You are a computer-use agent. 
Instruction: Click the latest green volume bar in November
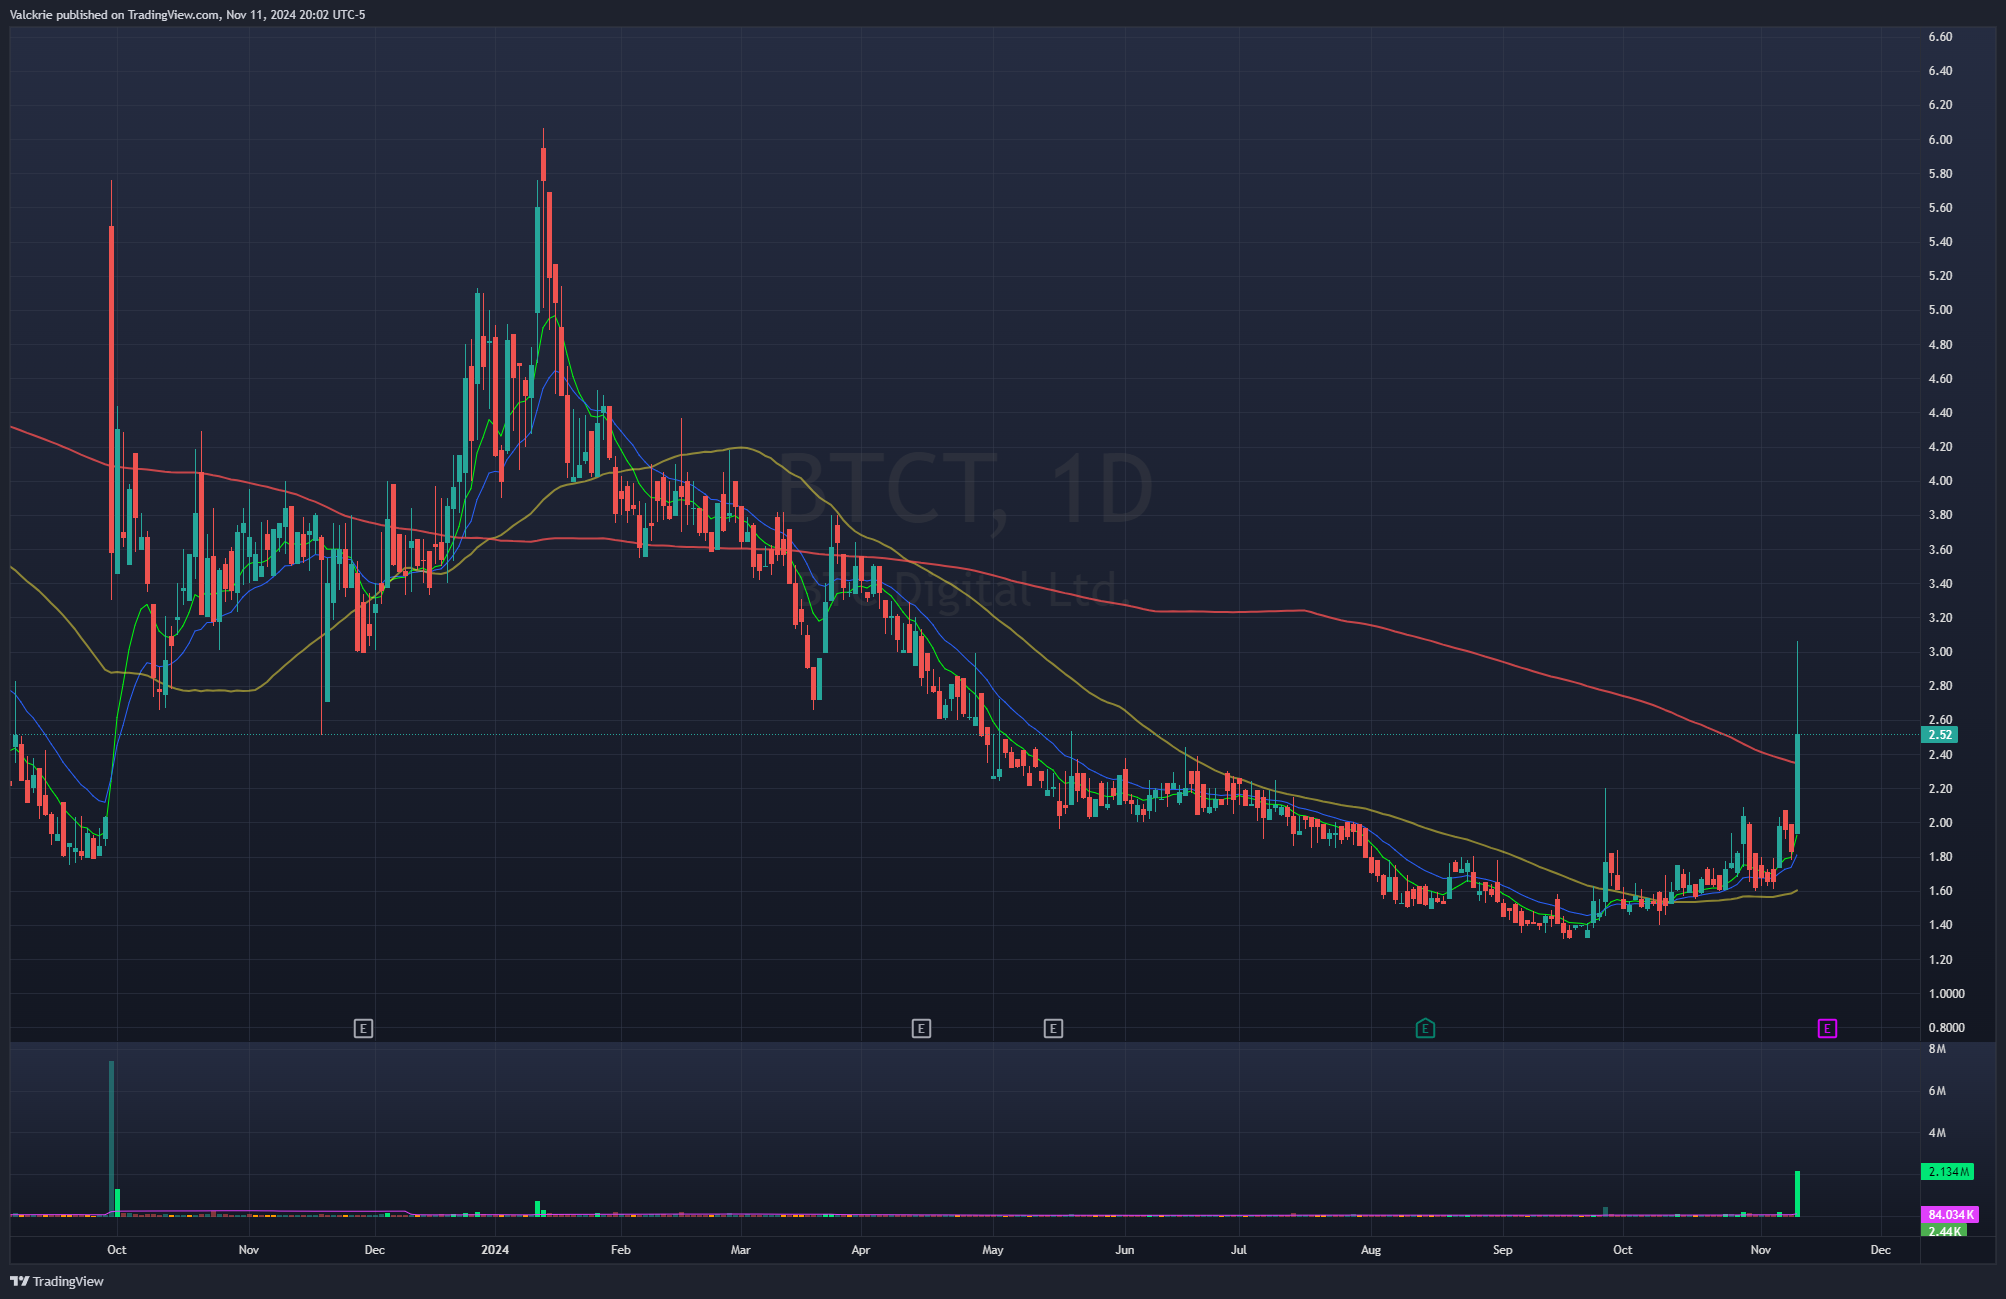point(1797,1194)
